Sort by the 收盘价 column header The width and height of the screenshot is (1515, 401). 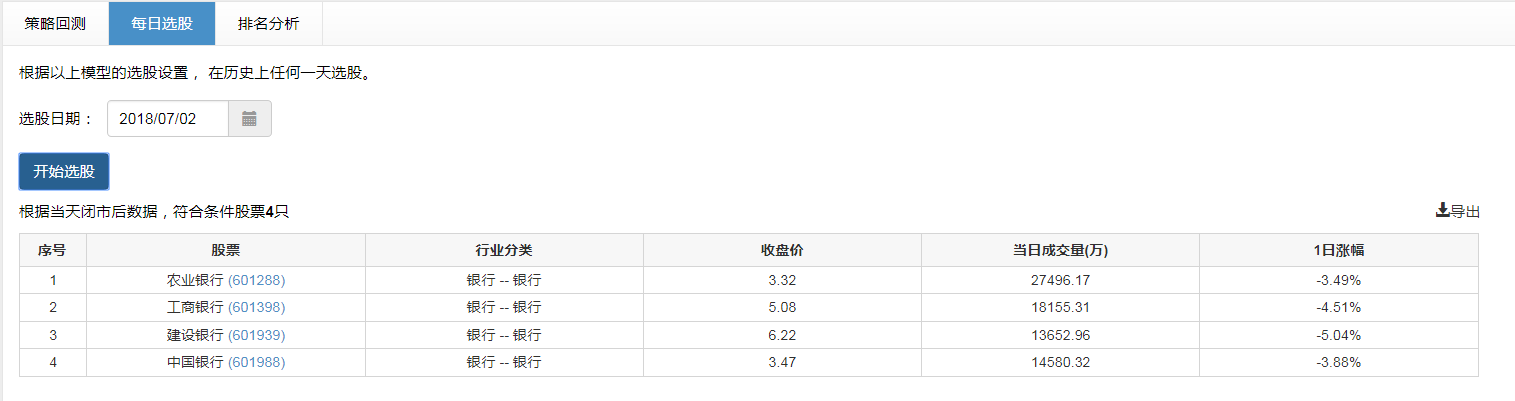(782, 250)
